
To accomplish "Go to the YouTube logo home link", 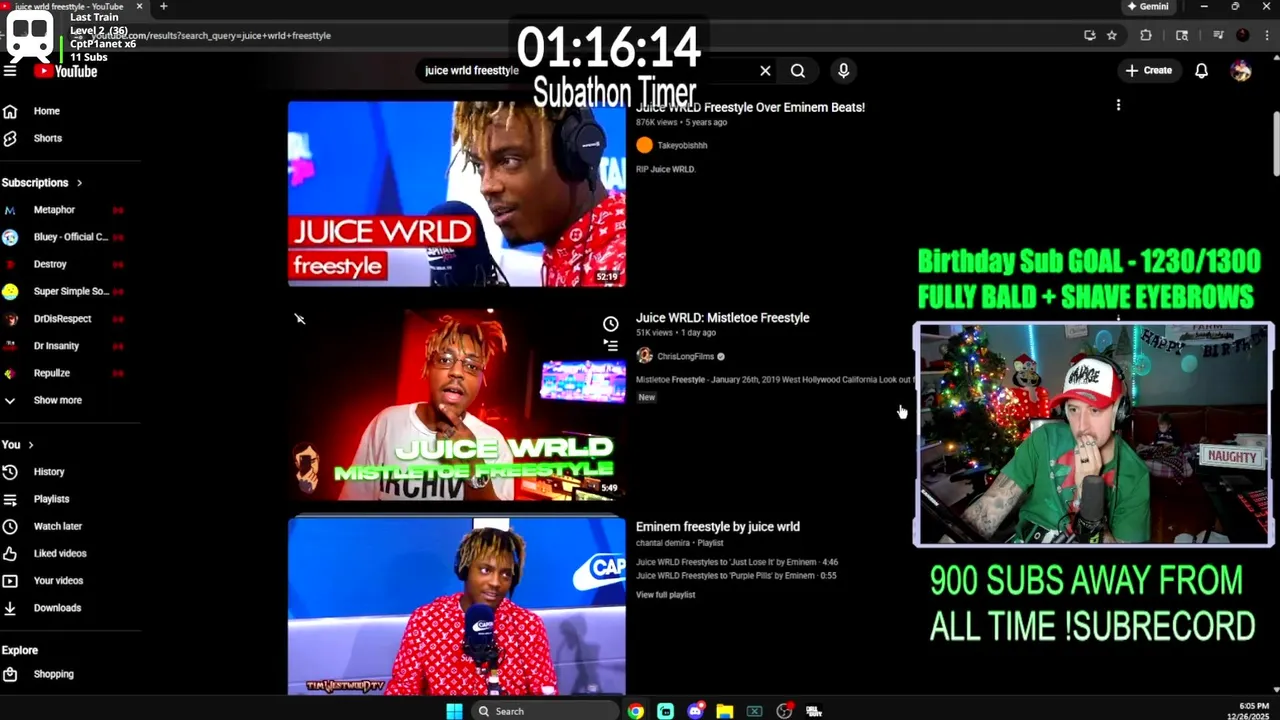I will point(66,71).
